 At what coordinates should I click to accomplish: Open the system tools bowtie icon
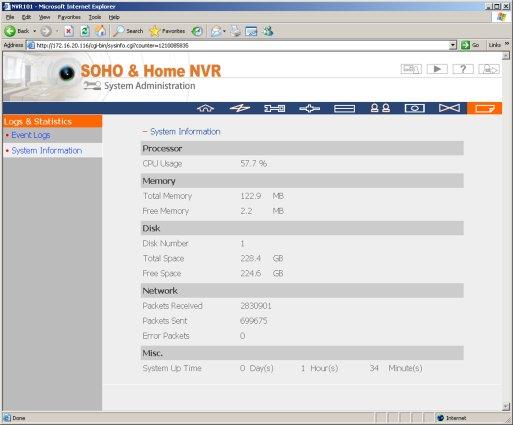(x=449, y=108)
